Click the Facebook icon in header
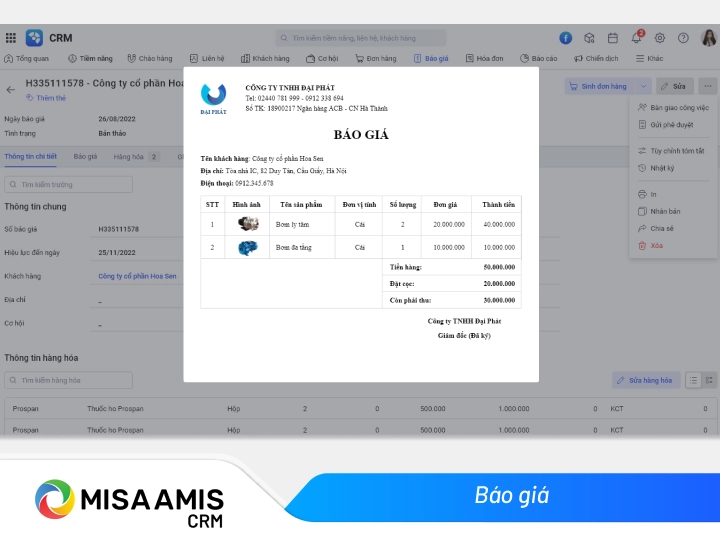The image size is (720, 540). click(x=566, y=38)
